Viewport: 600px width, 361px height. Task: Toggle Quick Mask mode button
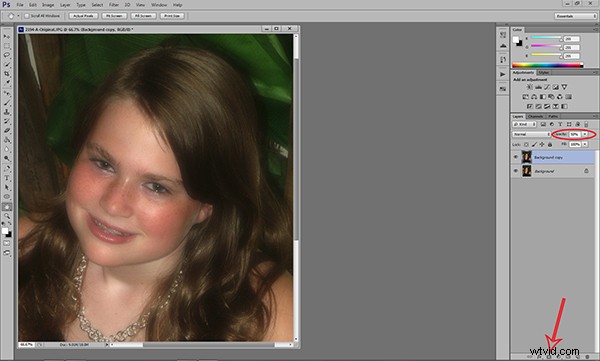tap(7, 243)
